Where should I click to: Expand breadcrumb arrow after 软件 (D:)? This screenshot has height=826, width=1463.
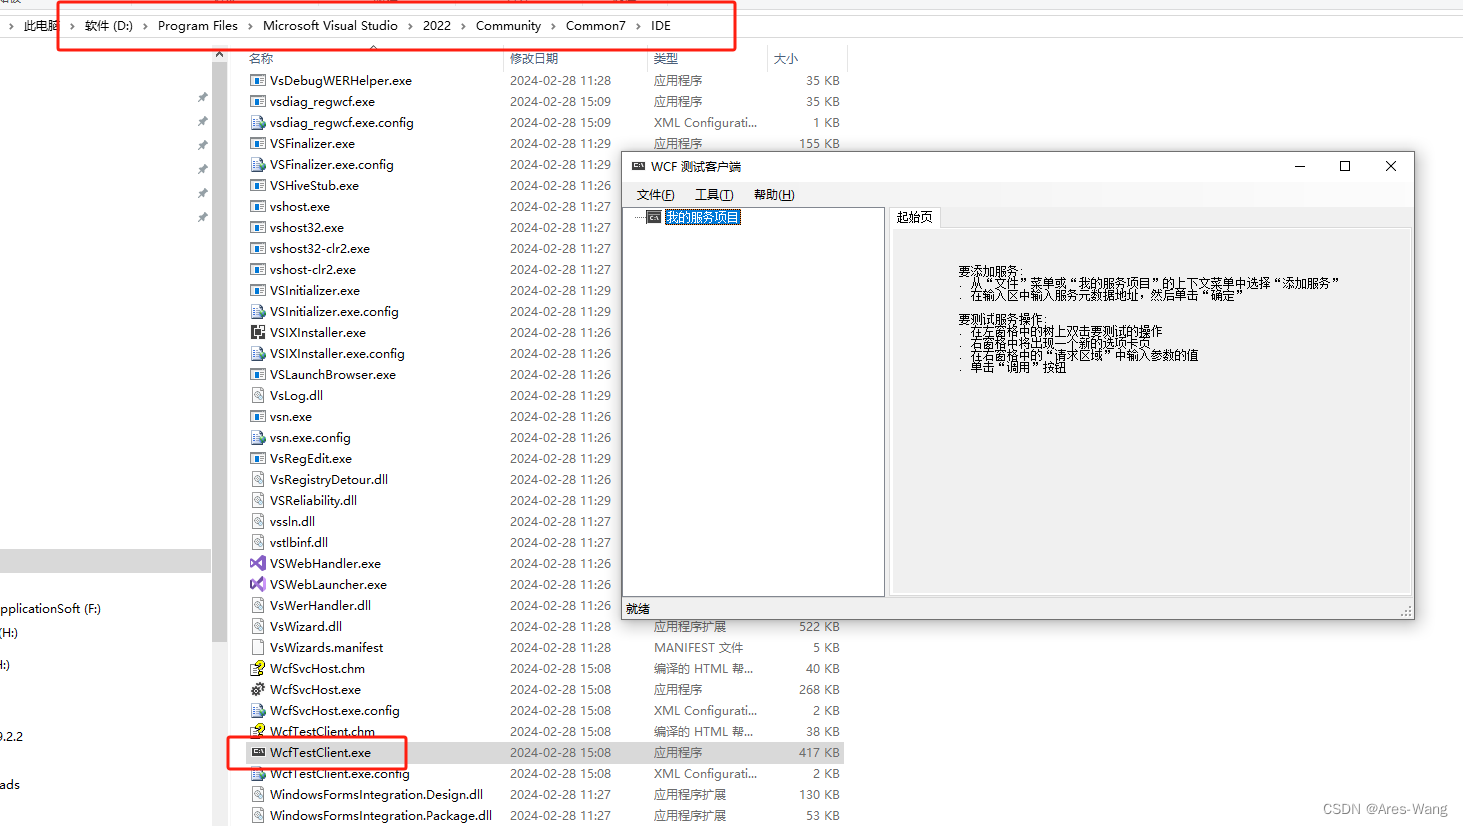coord(145,26)
